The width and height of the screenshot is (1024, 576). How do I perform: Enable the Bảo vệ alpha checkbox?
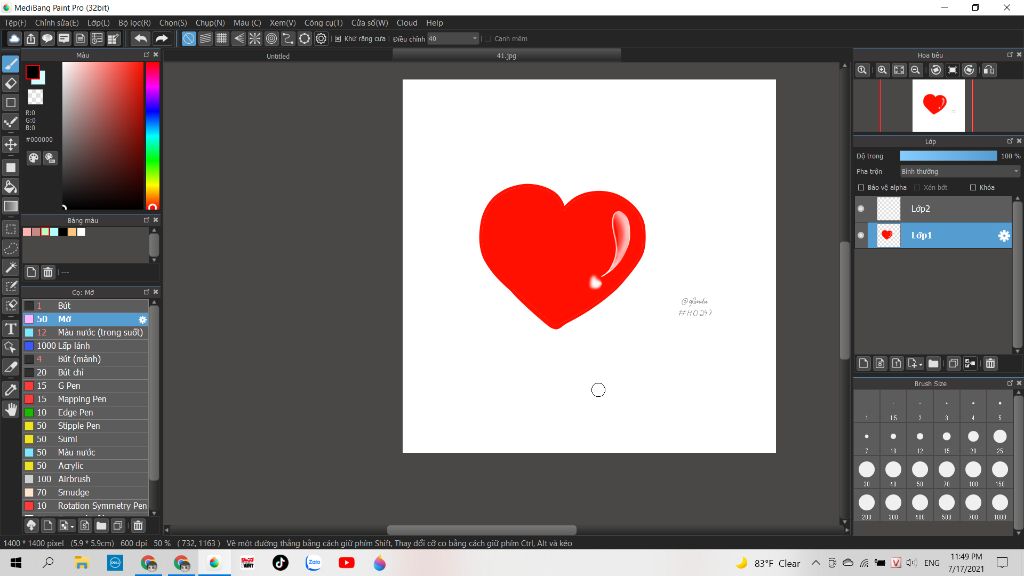point(861,187)
